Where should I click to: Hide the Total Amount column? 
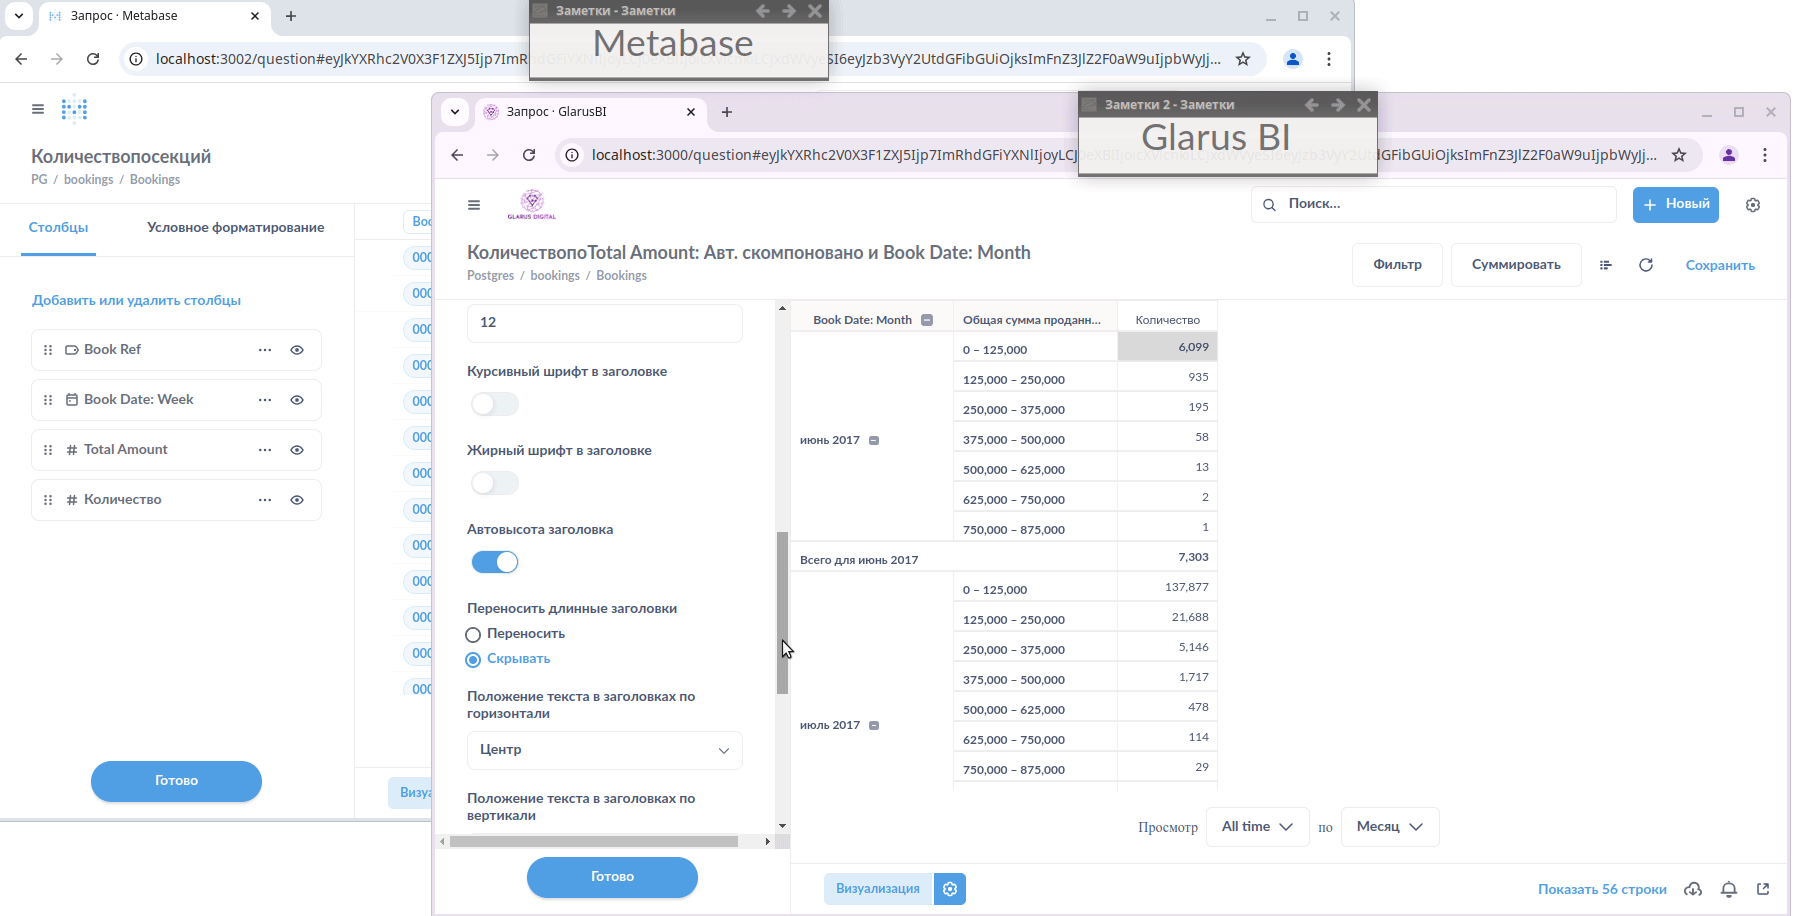297,450
